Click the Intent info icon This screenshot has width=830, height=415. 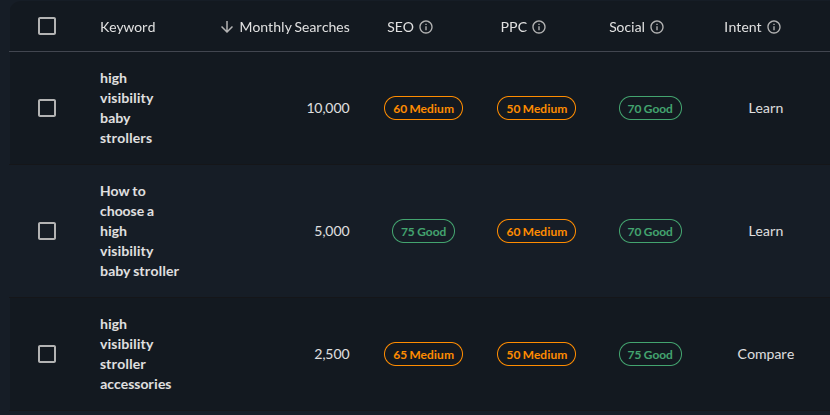tap(774, 27)
